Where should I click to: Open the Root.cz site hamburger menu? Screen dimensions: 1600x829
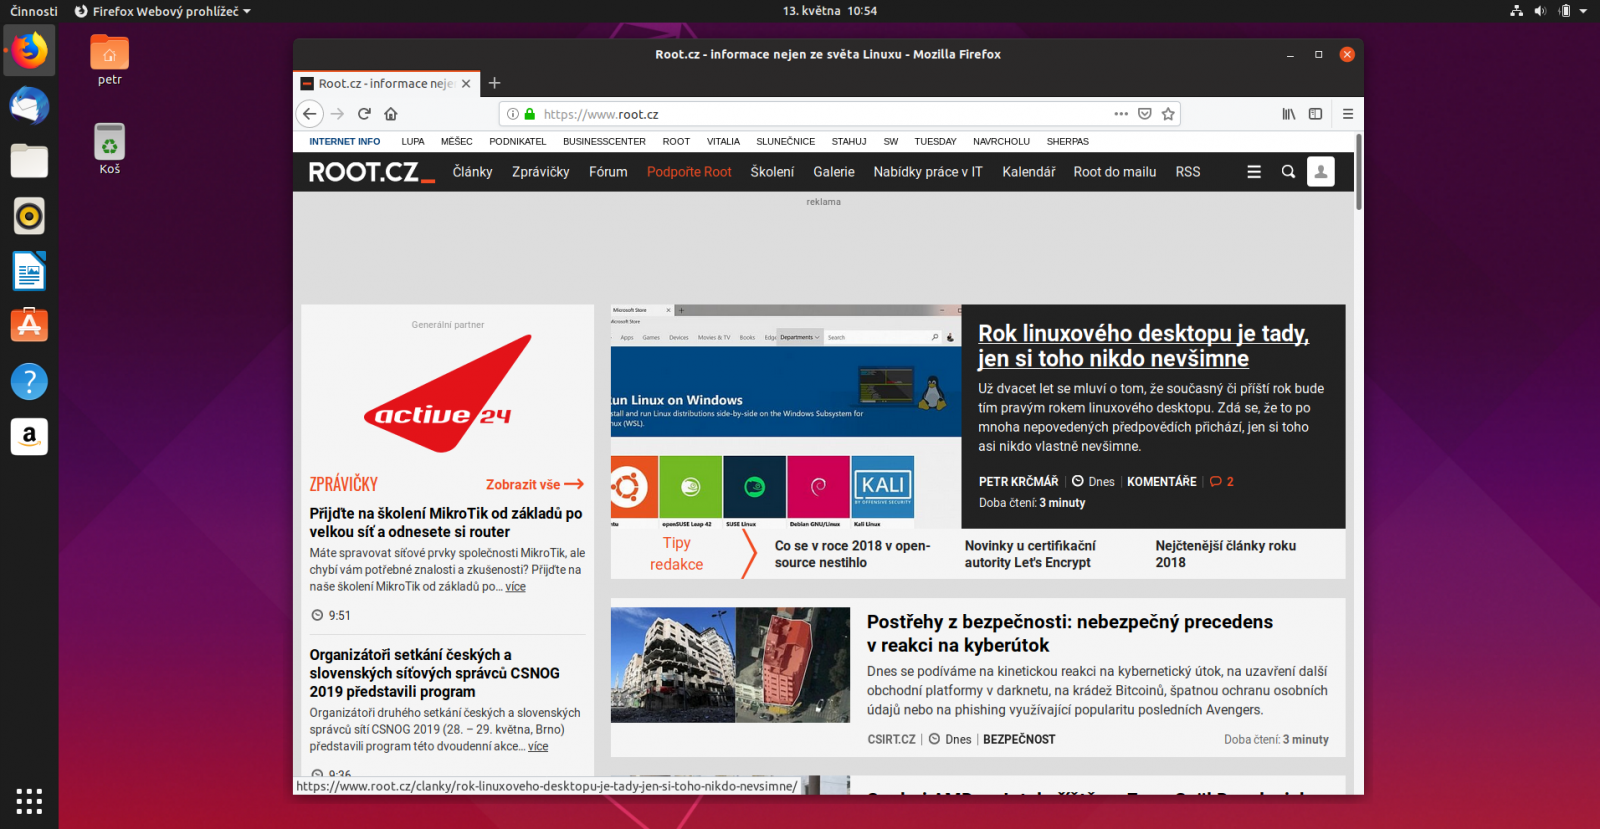(x=1254, y=172)
